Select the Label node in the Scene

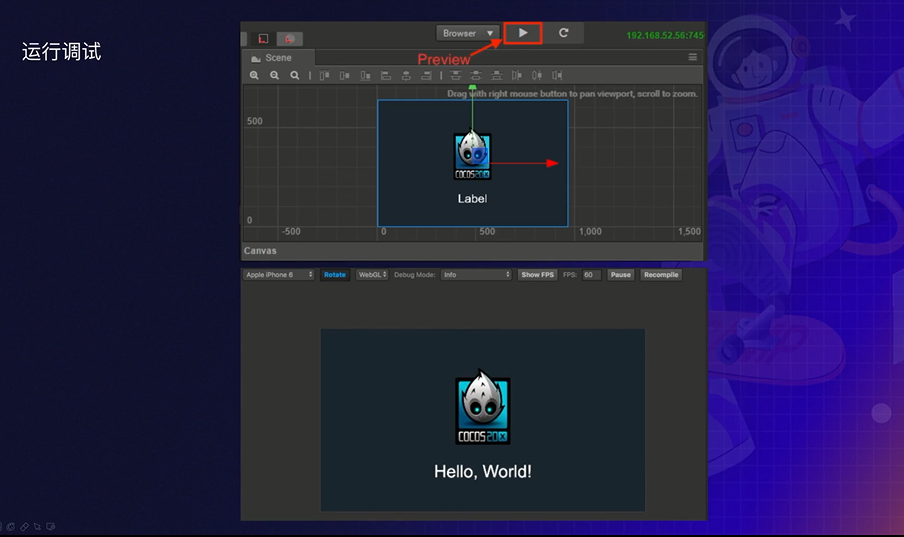(x=472, y=198)
